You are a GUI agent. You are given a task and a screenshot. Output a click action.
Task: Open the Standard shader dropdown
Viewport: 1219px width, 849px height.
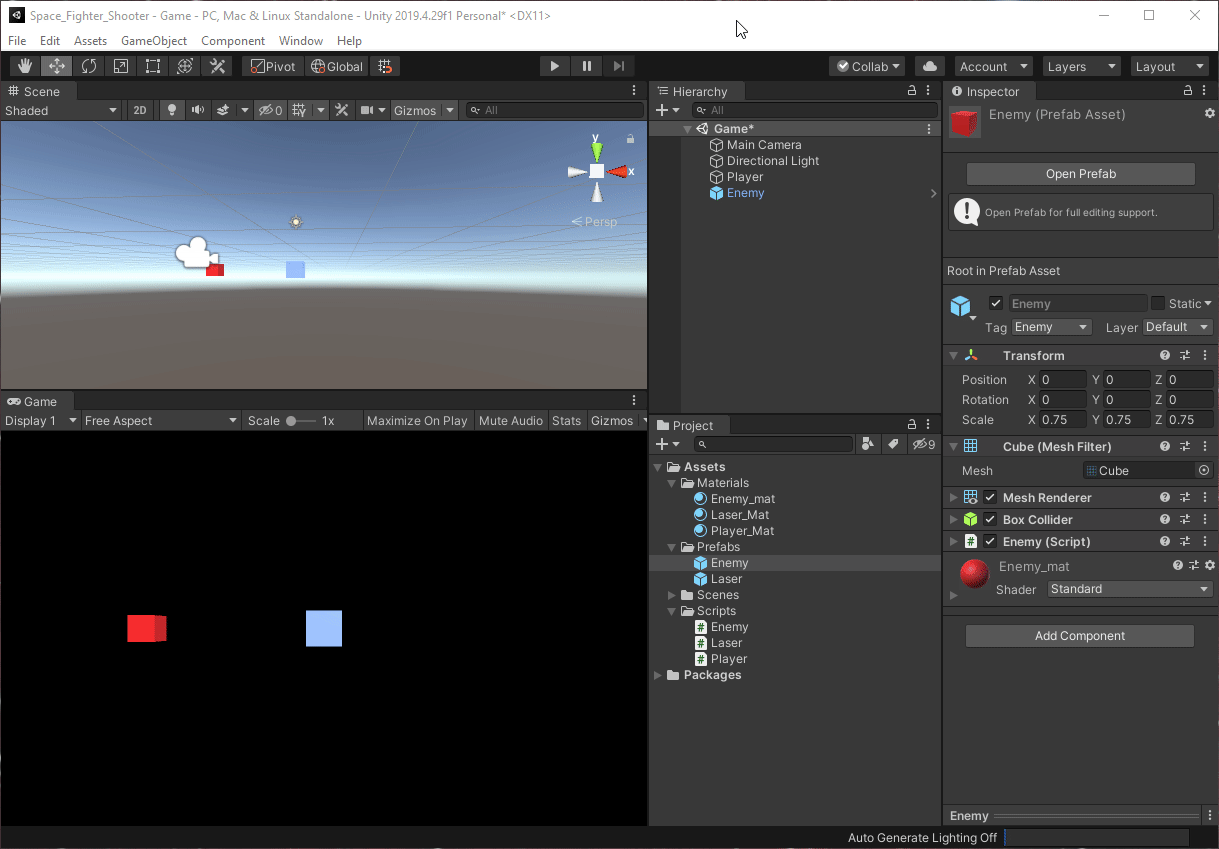tap(1129, 589)
